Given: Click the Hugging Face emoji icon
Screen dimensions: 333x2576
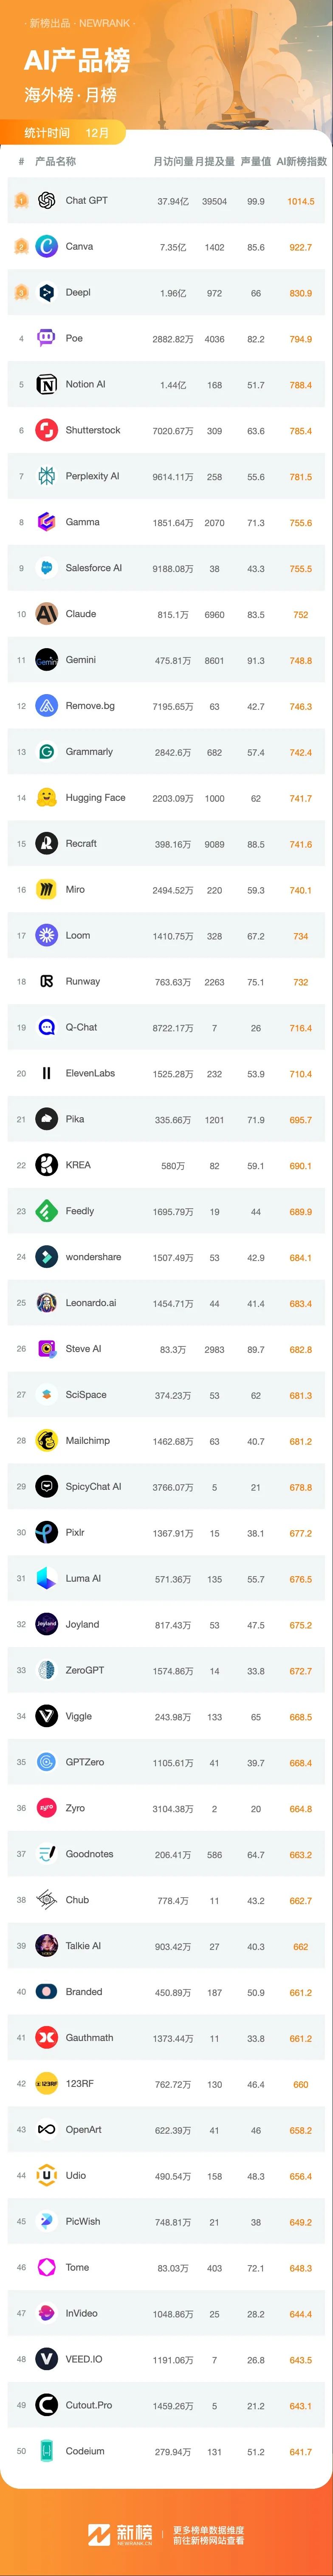Looking at the screenshot, I should (x=46, y=798).
